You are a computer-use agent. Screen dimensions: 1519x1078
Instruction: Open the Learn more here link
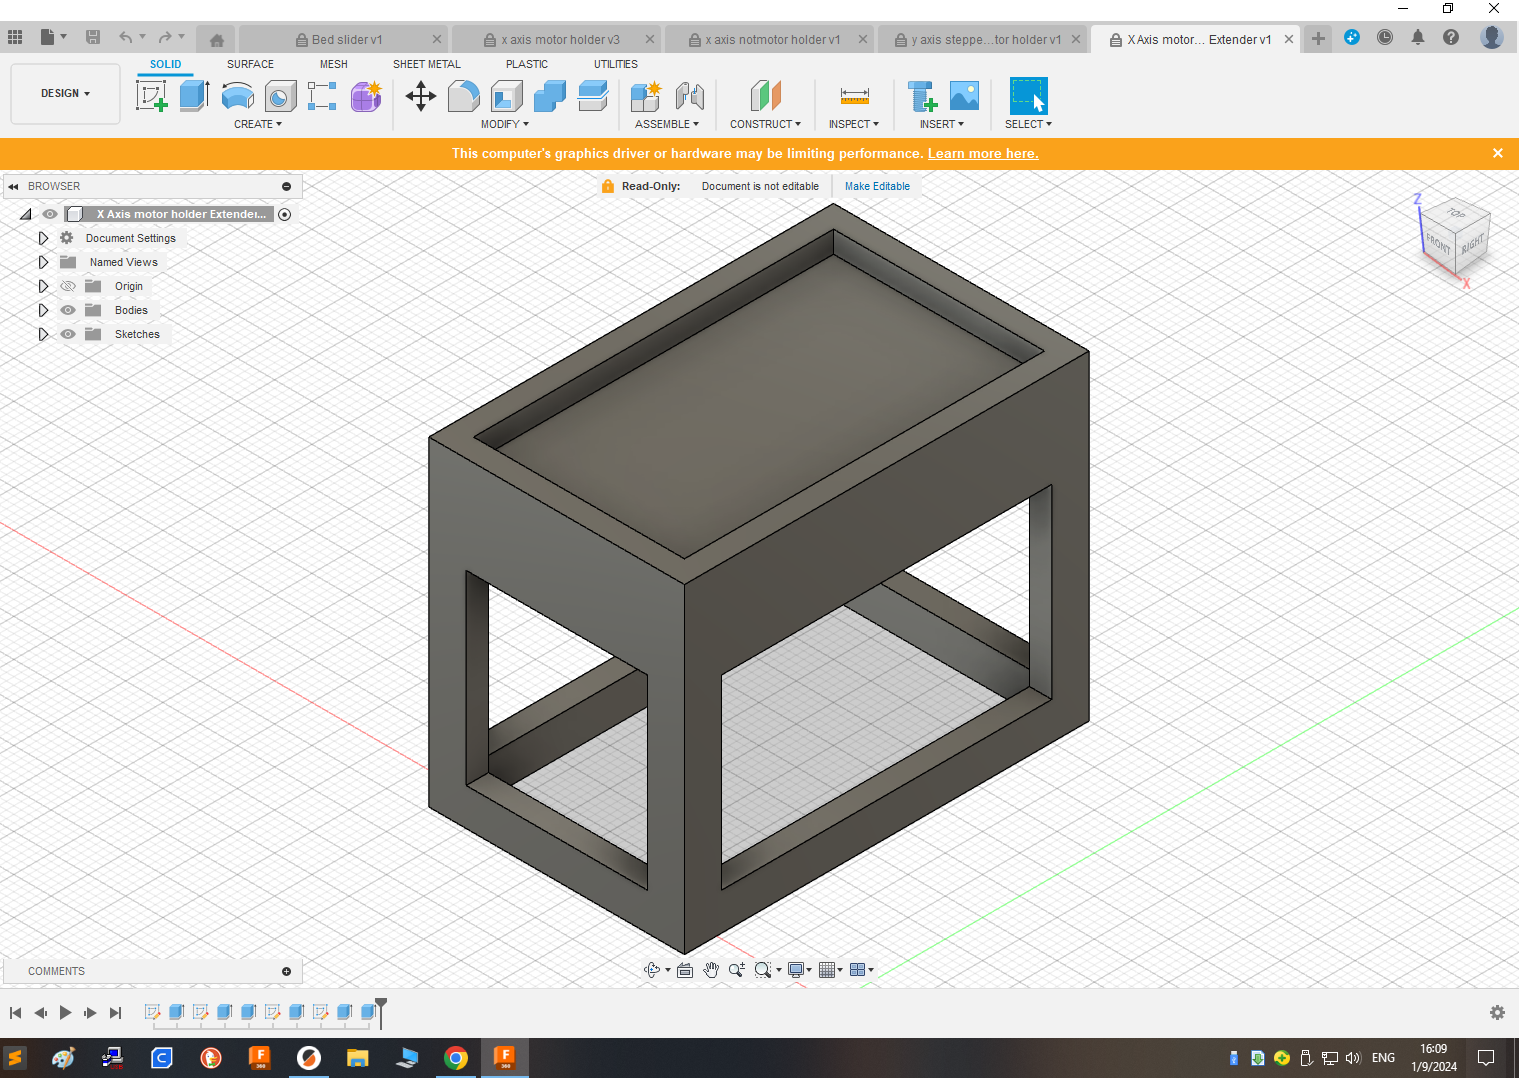tap(983, 153)
